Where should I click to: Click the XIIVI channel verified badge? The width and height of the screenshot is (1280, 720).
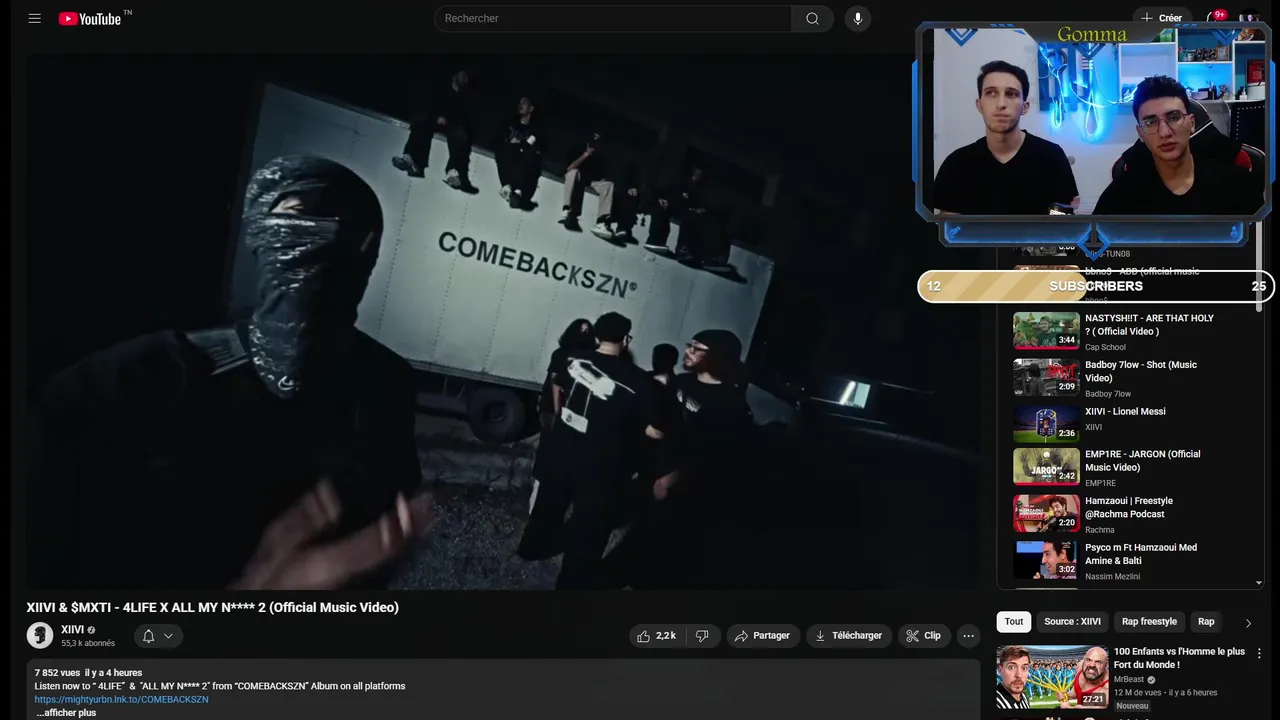[x=92, y=630]
